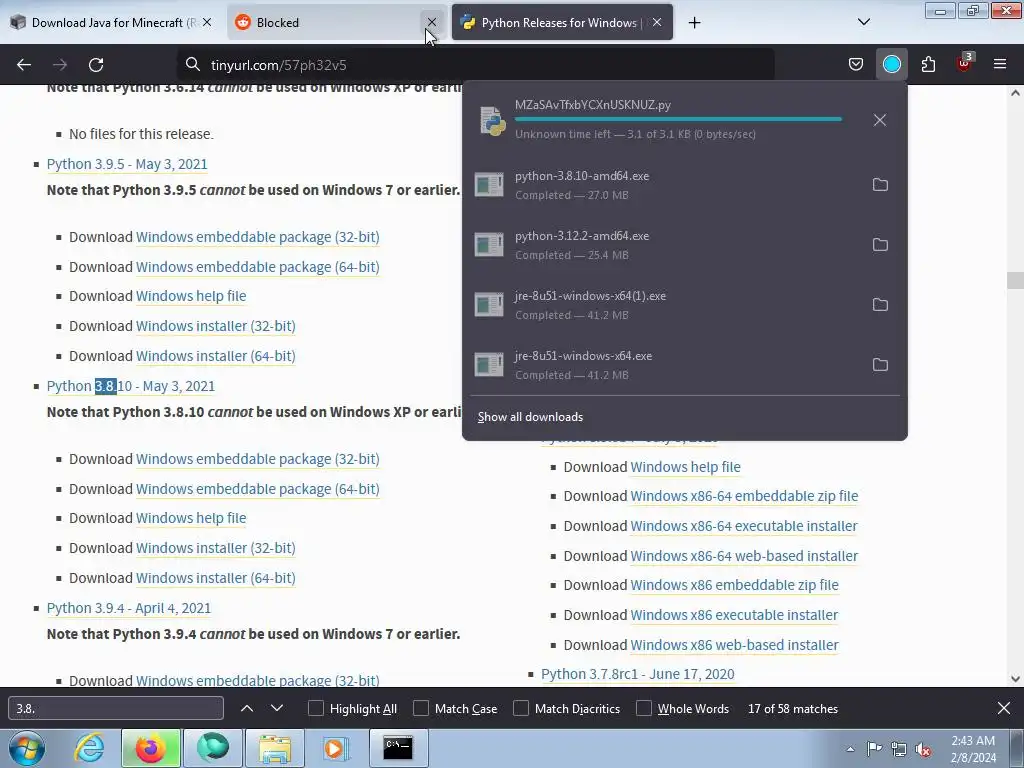Open Python 3.9.5 - May 3, 2021 link
The height and width of the screenshot is (768, 1024).
[127, 164]
